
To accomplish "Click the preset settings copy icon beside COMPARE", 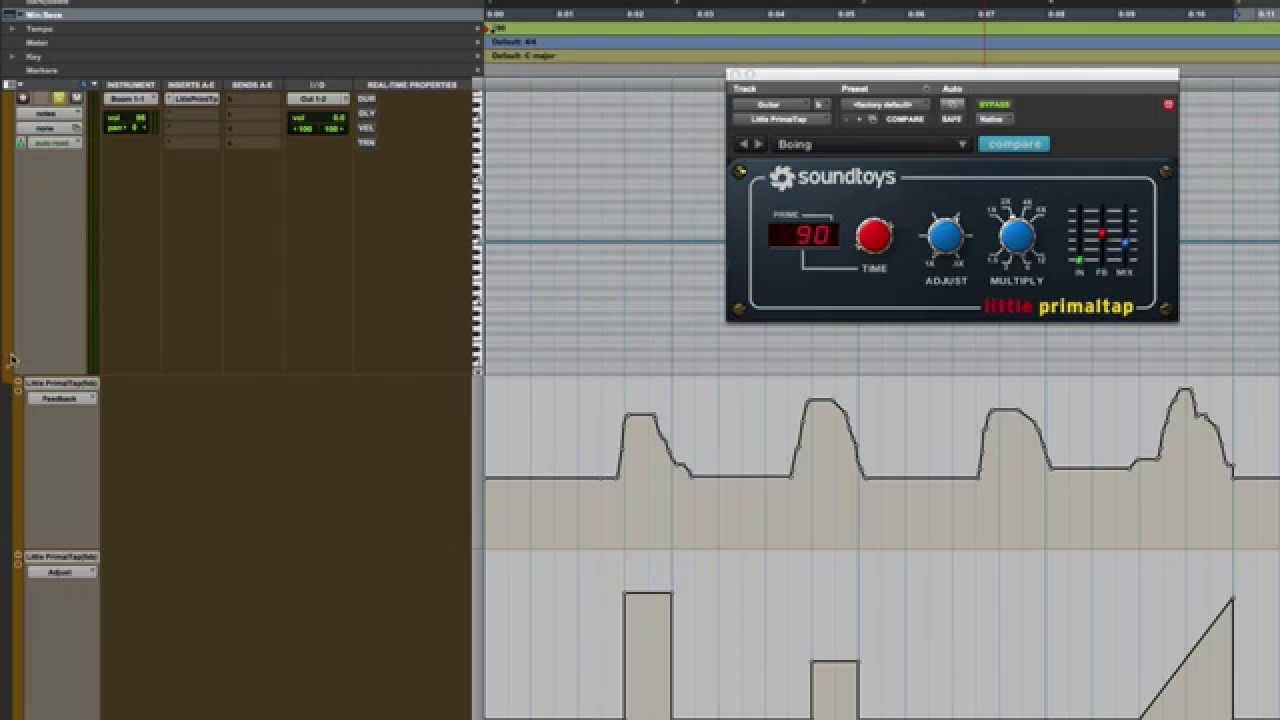I will (873, 119).
